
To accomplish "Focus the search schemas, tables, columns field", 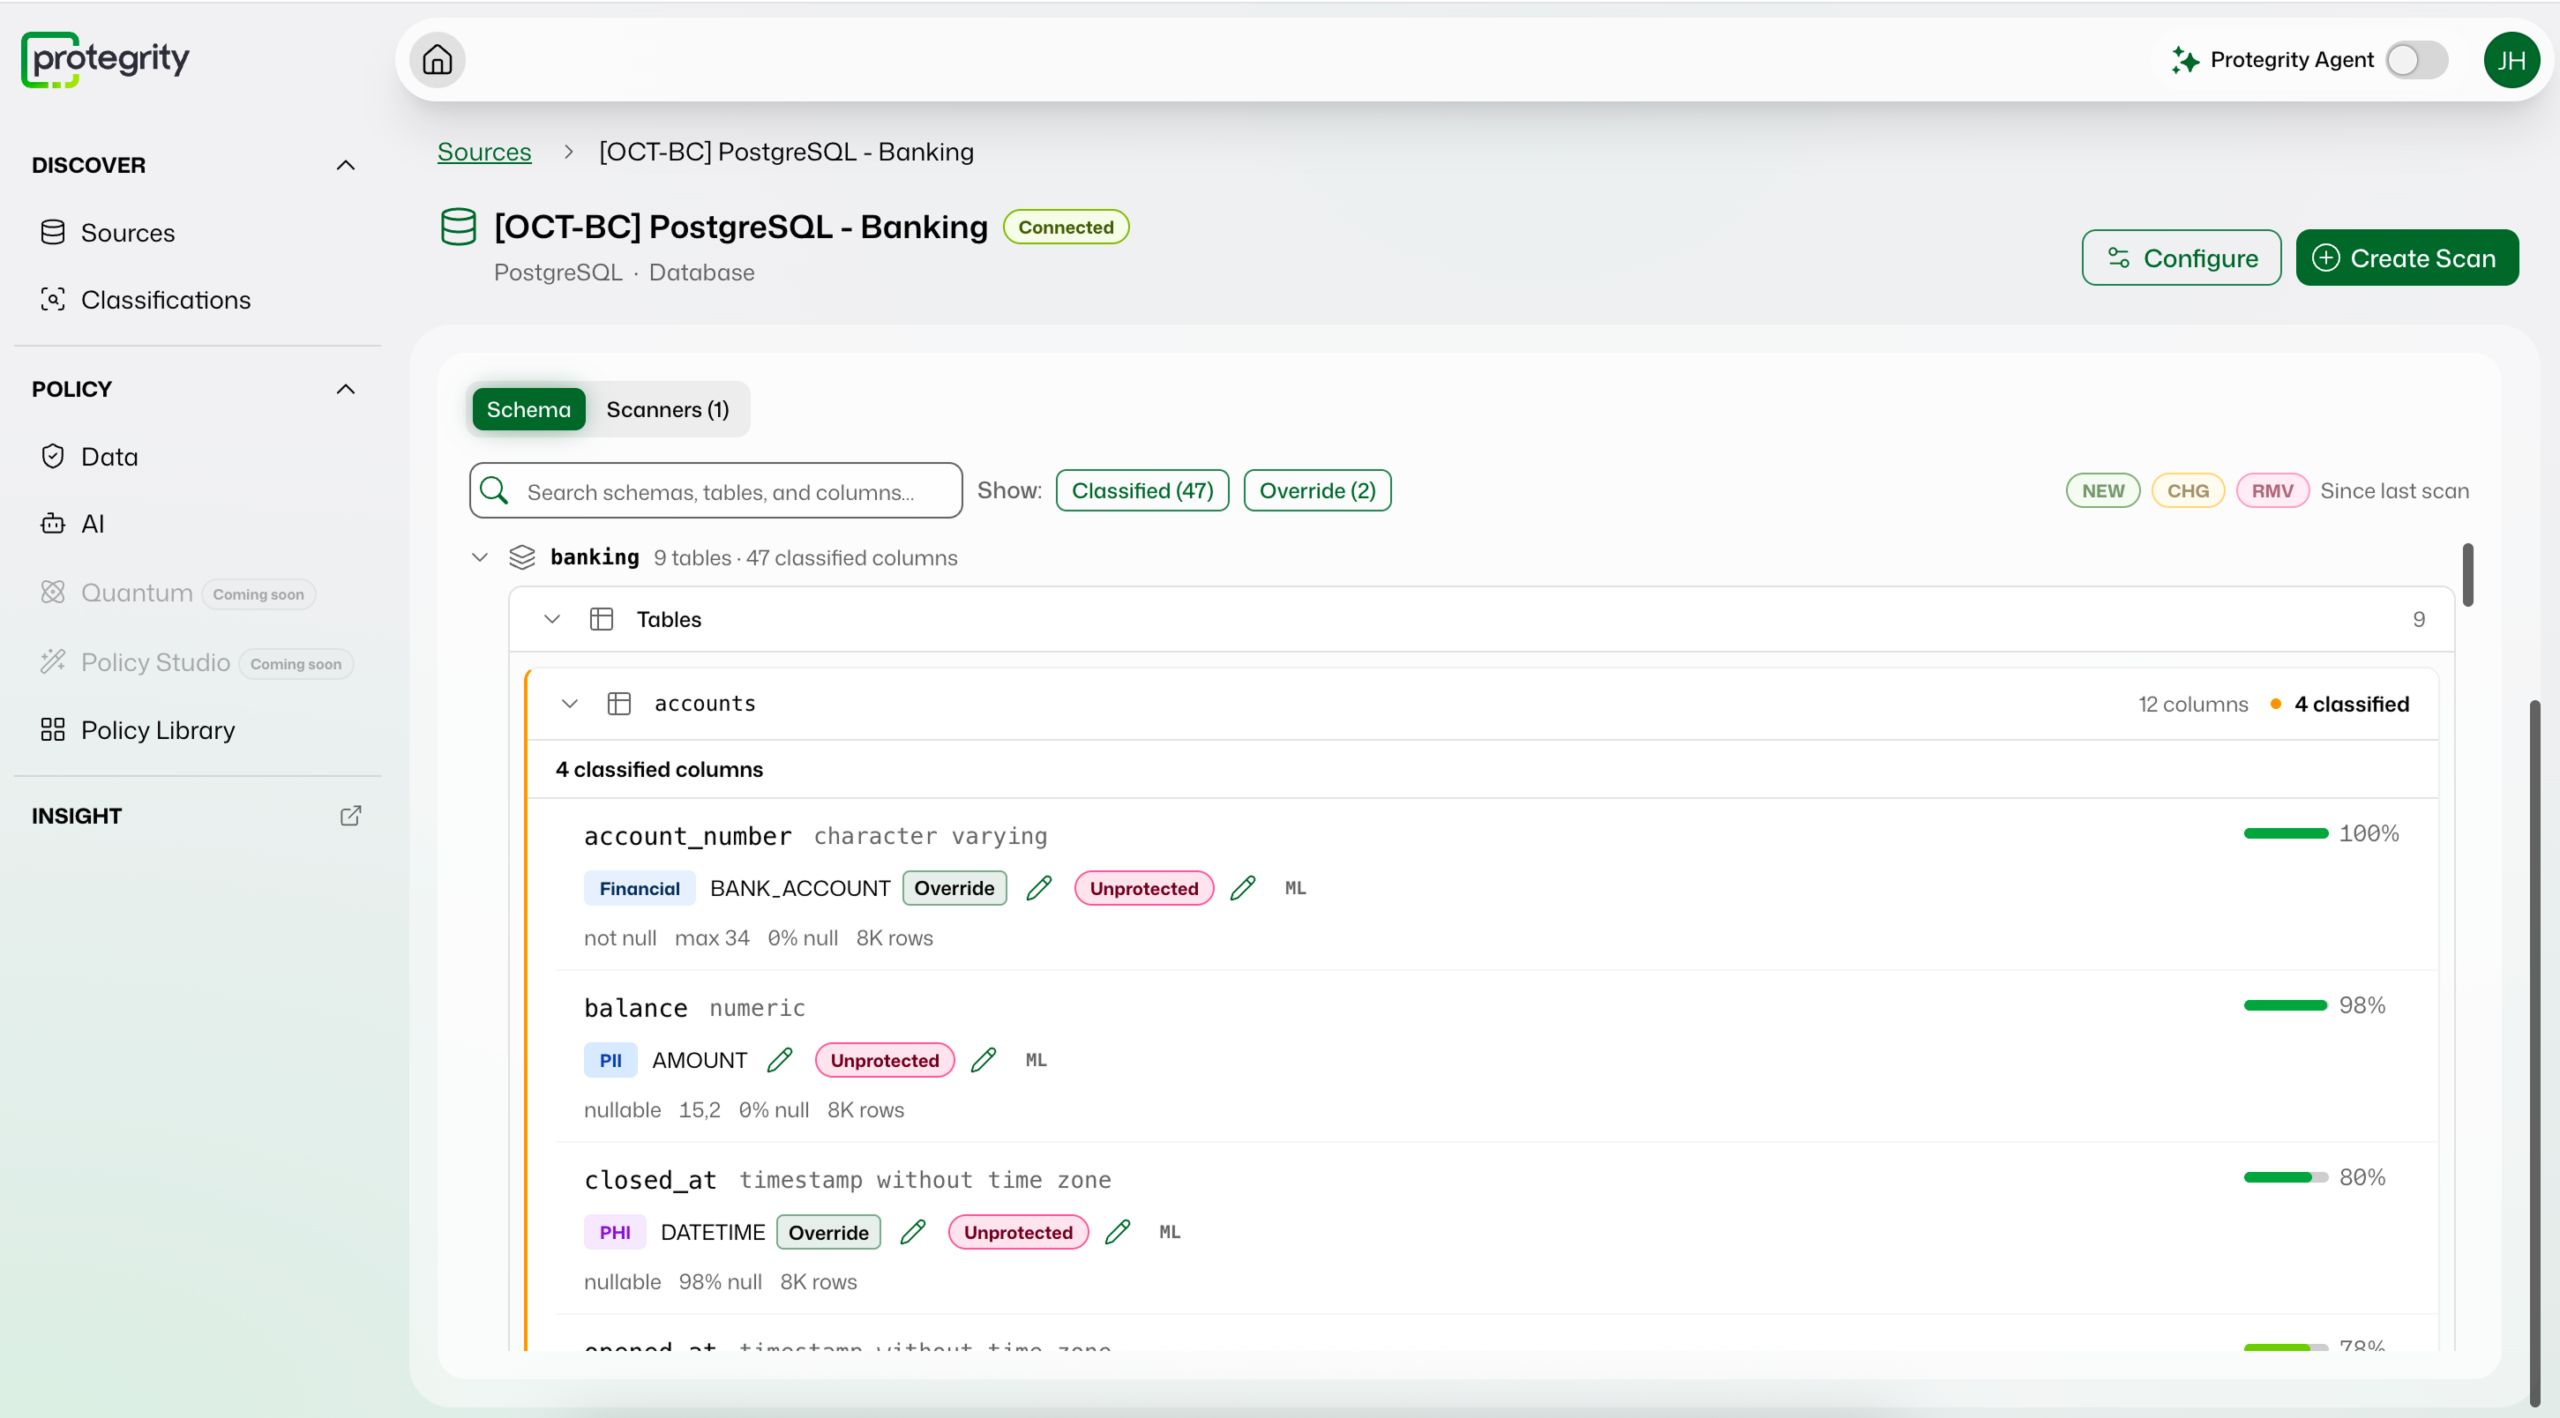I will click(716, 491).
